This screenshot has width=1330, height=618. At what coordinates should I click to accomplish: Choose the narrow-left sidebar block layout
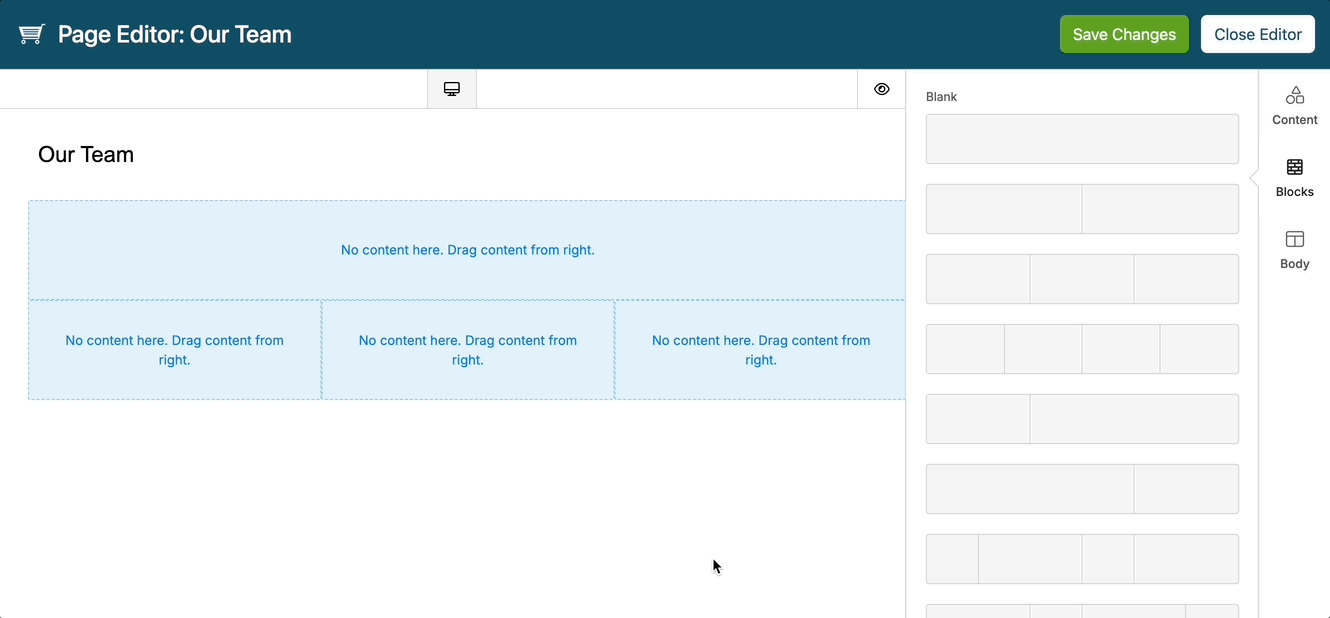pyautogui.click(x=1082, y=419)
